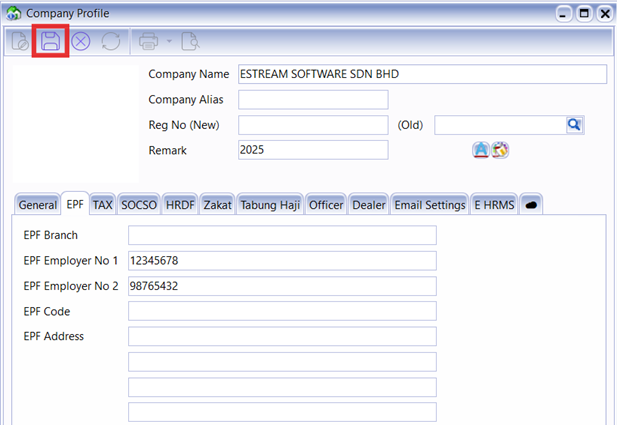The height and width of the screenshot is (425, 617).
Task: Click the Company Name field
Action: coord(421,74)
